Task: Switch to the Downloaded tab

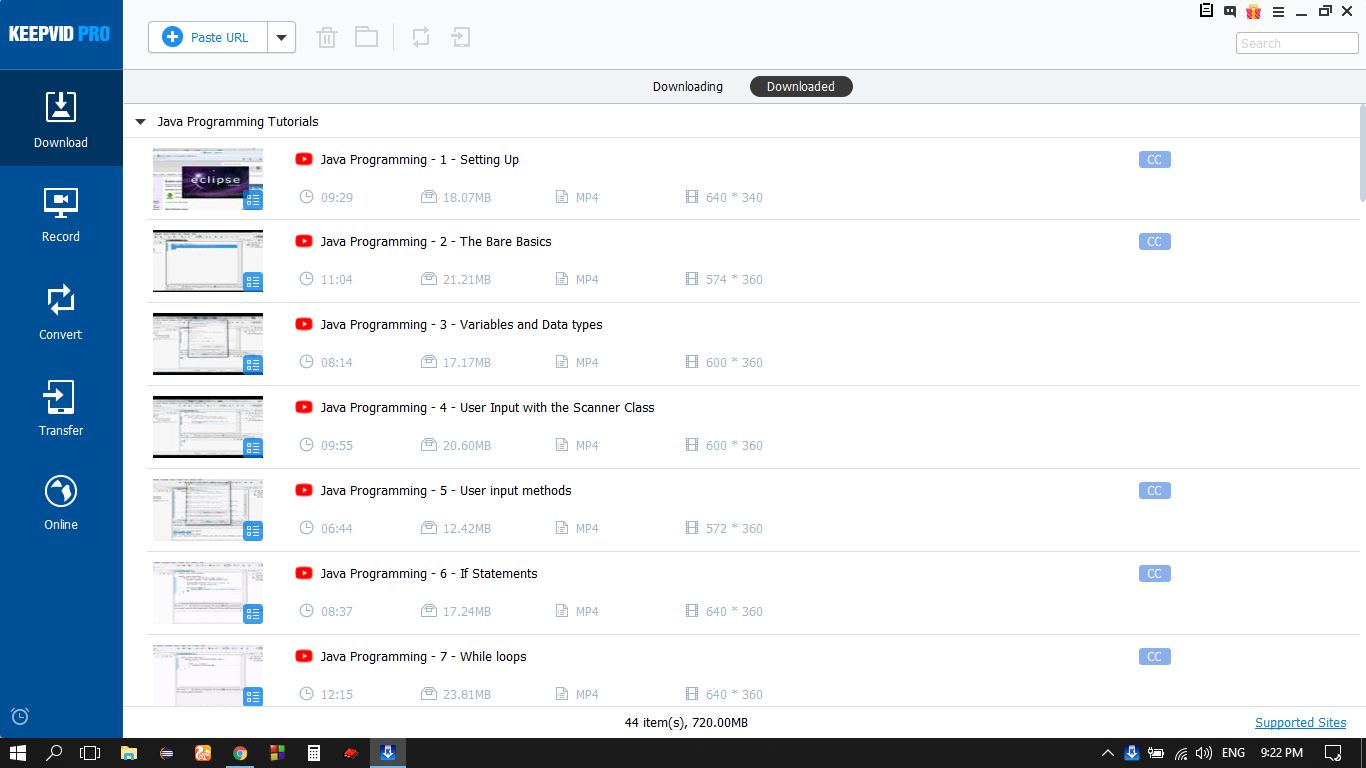Action: pyautogui.click(x=801, y=87)
